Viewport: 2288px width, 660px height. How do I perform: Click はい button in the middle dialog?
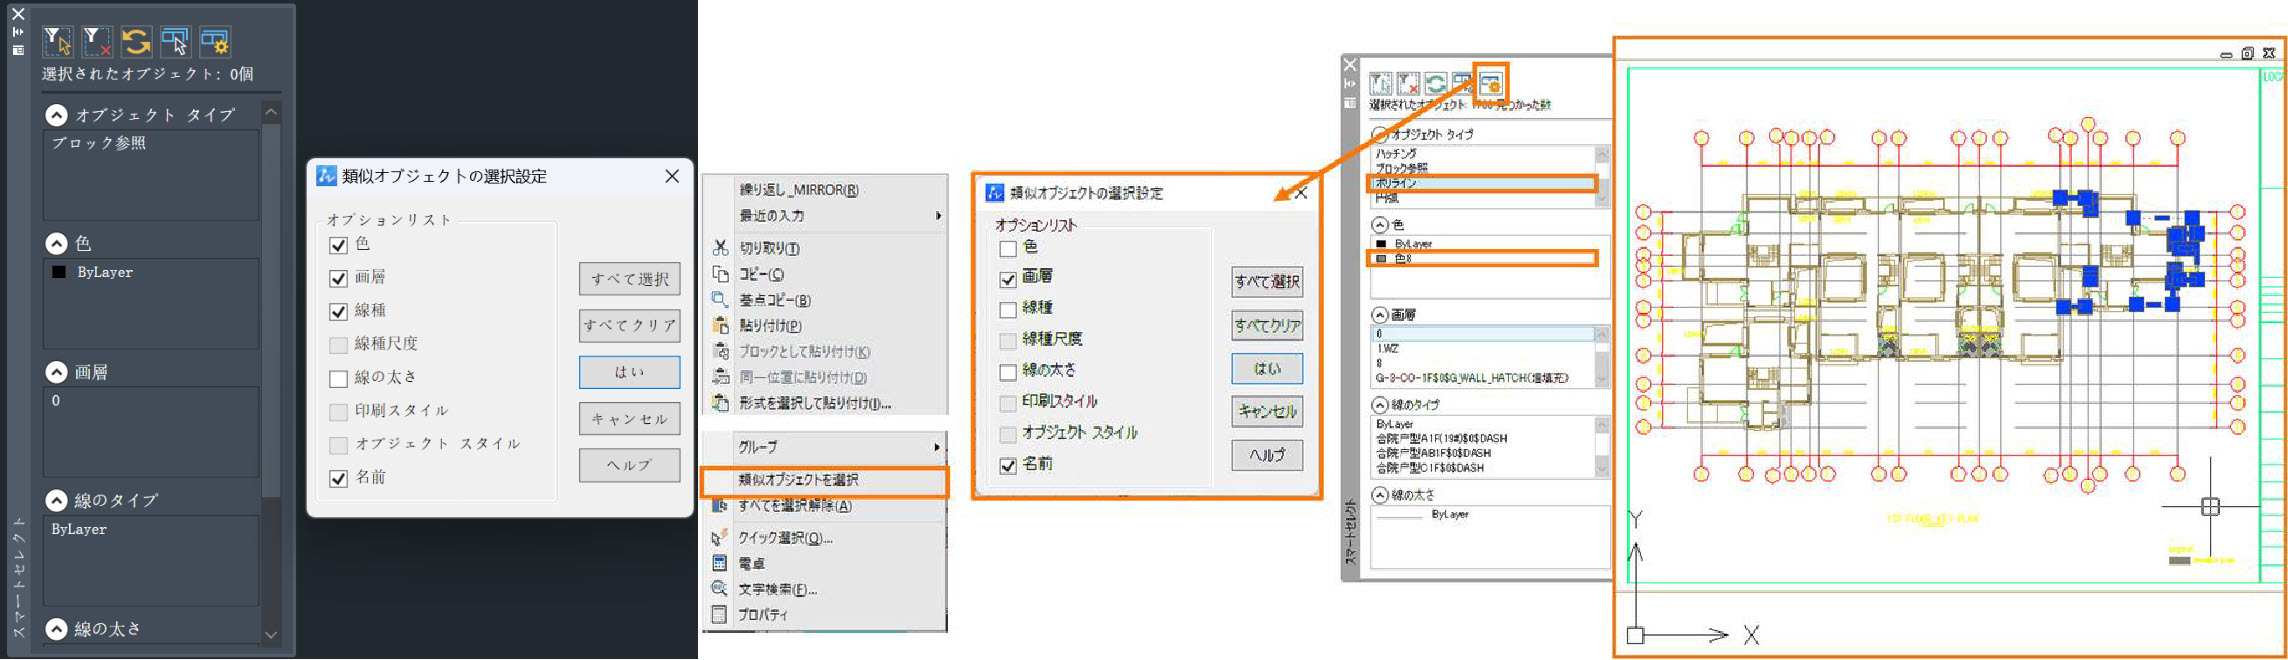(1267, 368)
